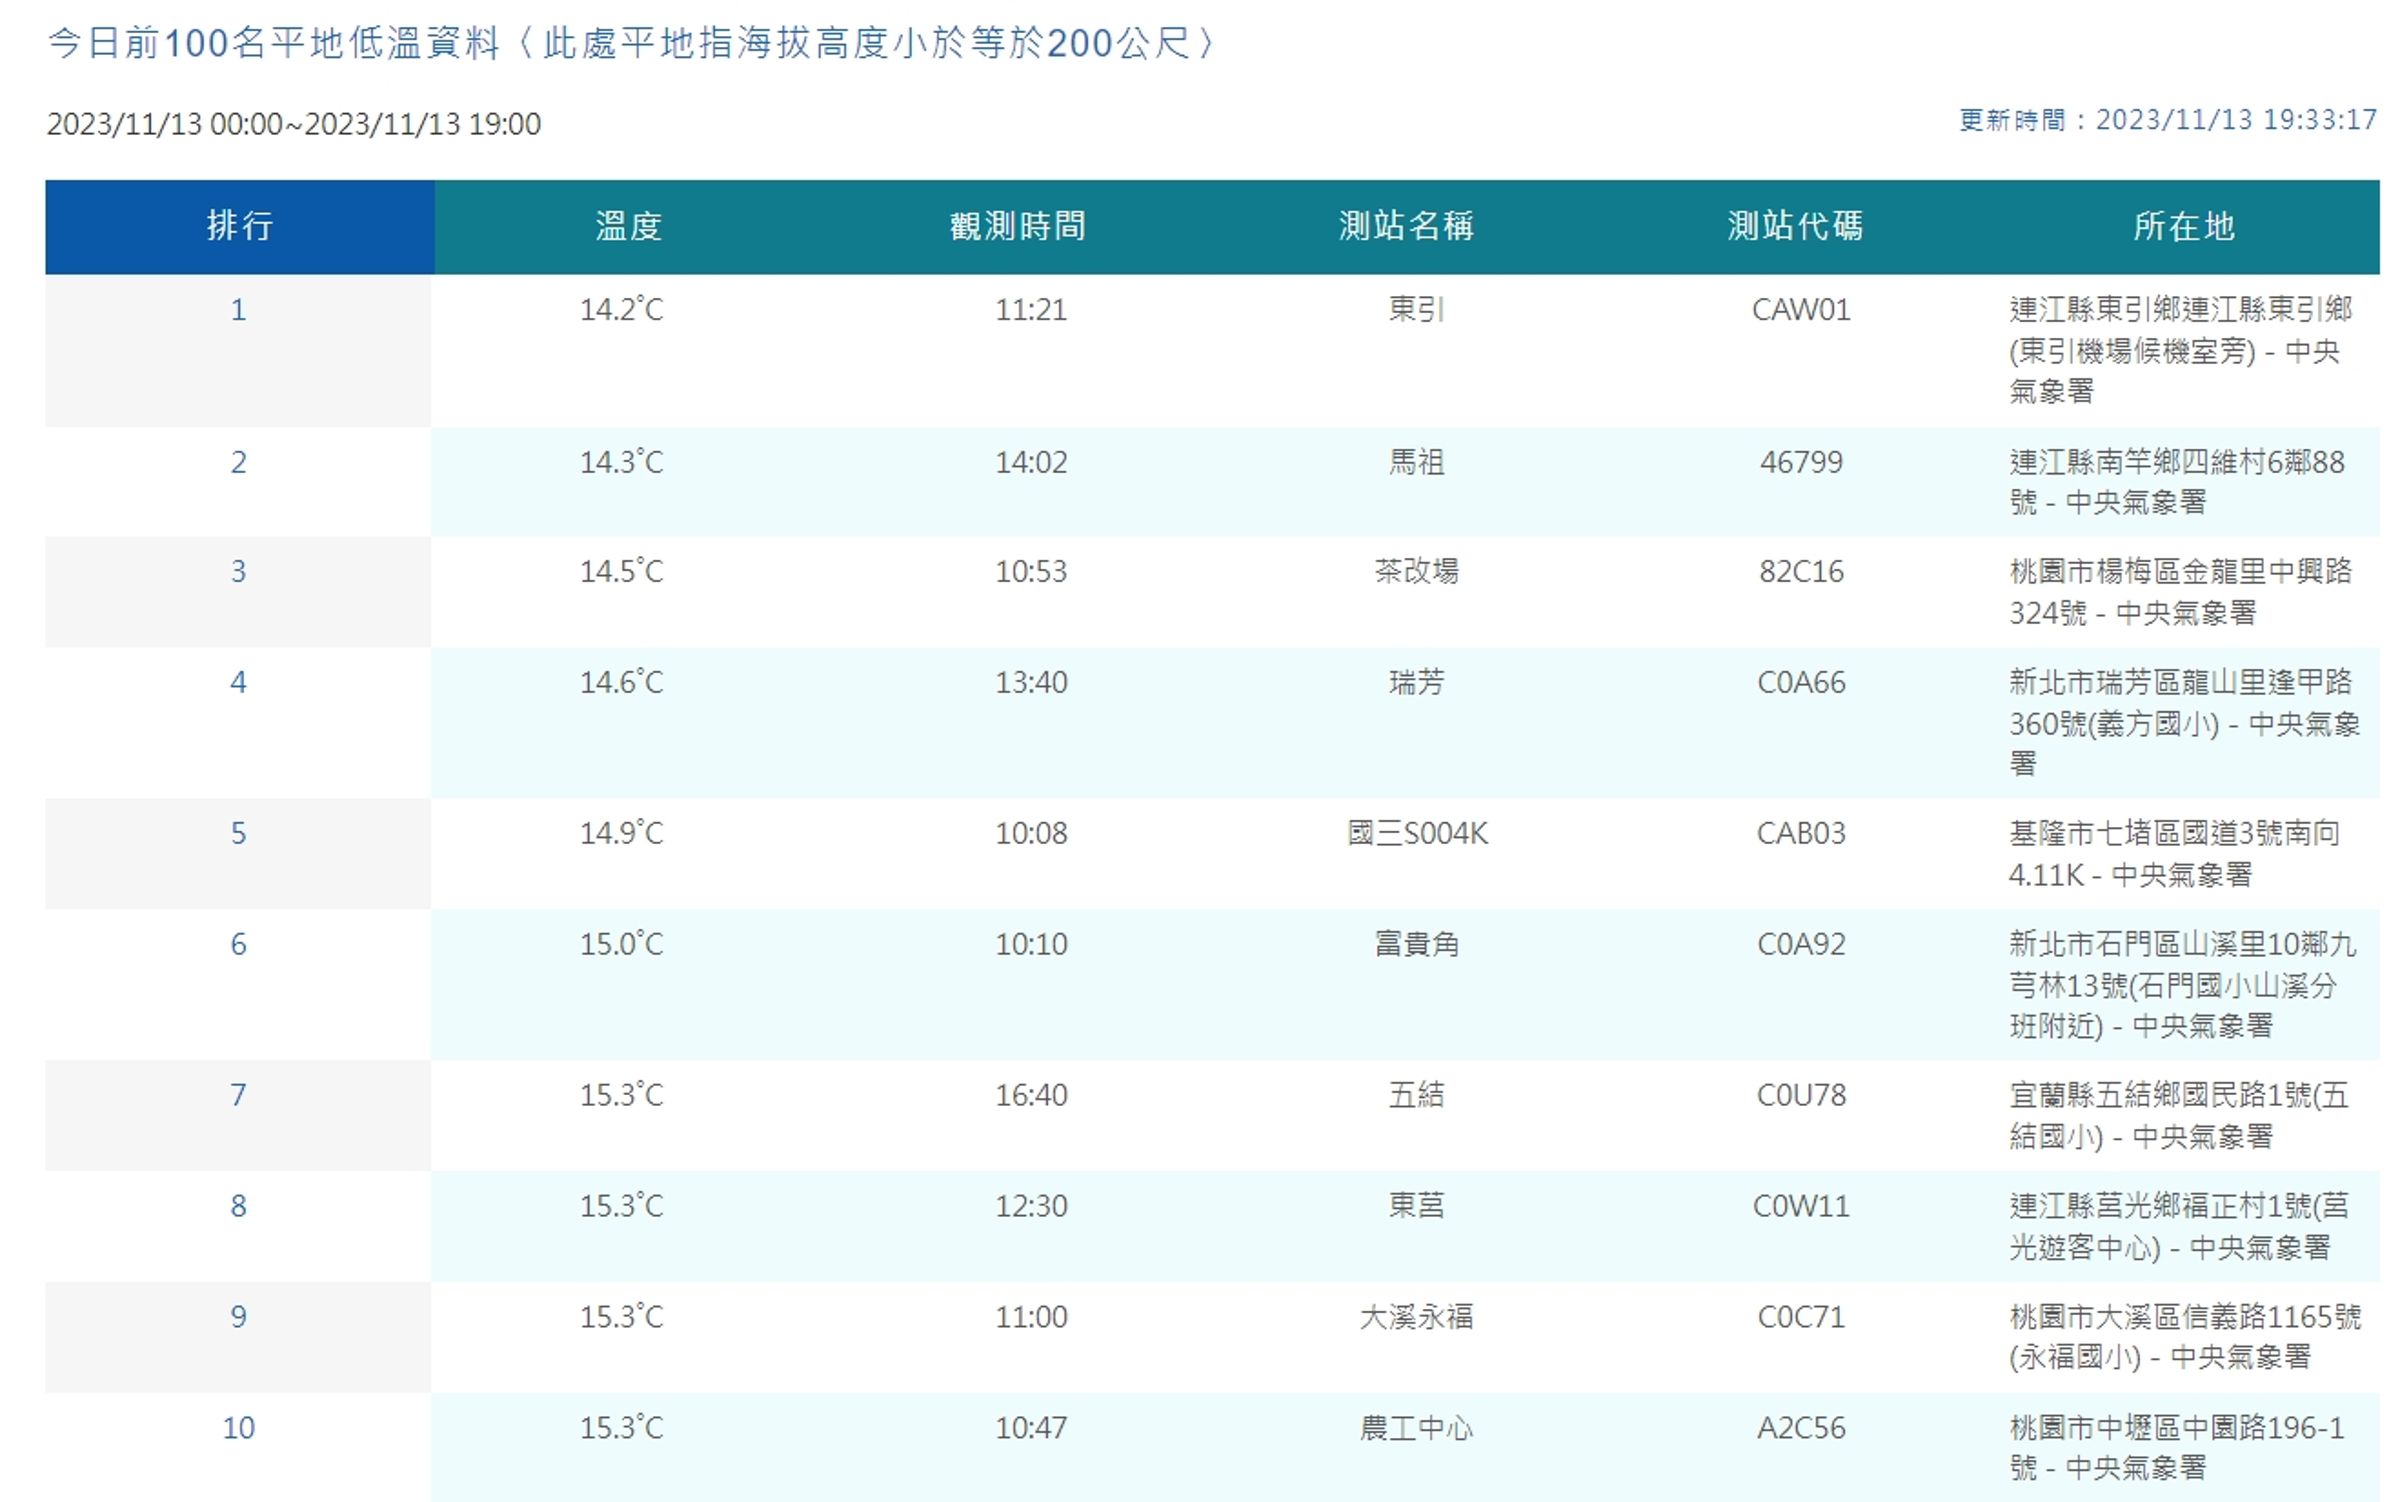Viewport: 2400px width, 1502px height.
Task: Select station name 富貴角
Action: click(x=1417, y=944)
